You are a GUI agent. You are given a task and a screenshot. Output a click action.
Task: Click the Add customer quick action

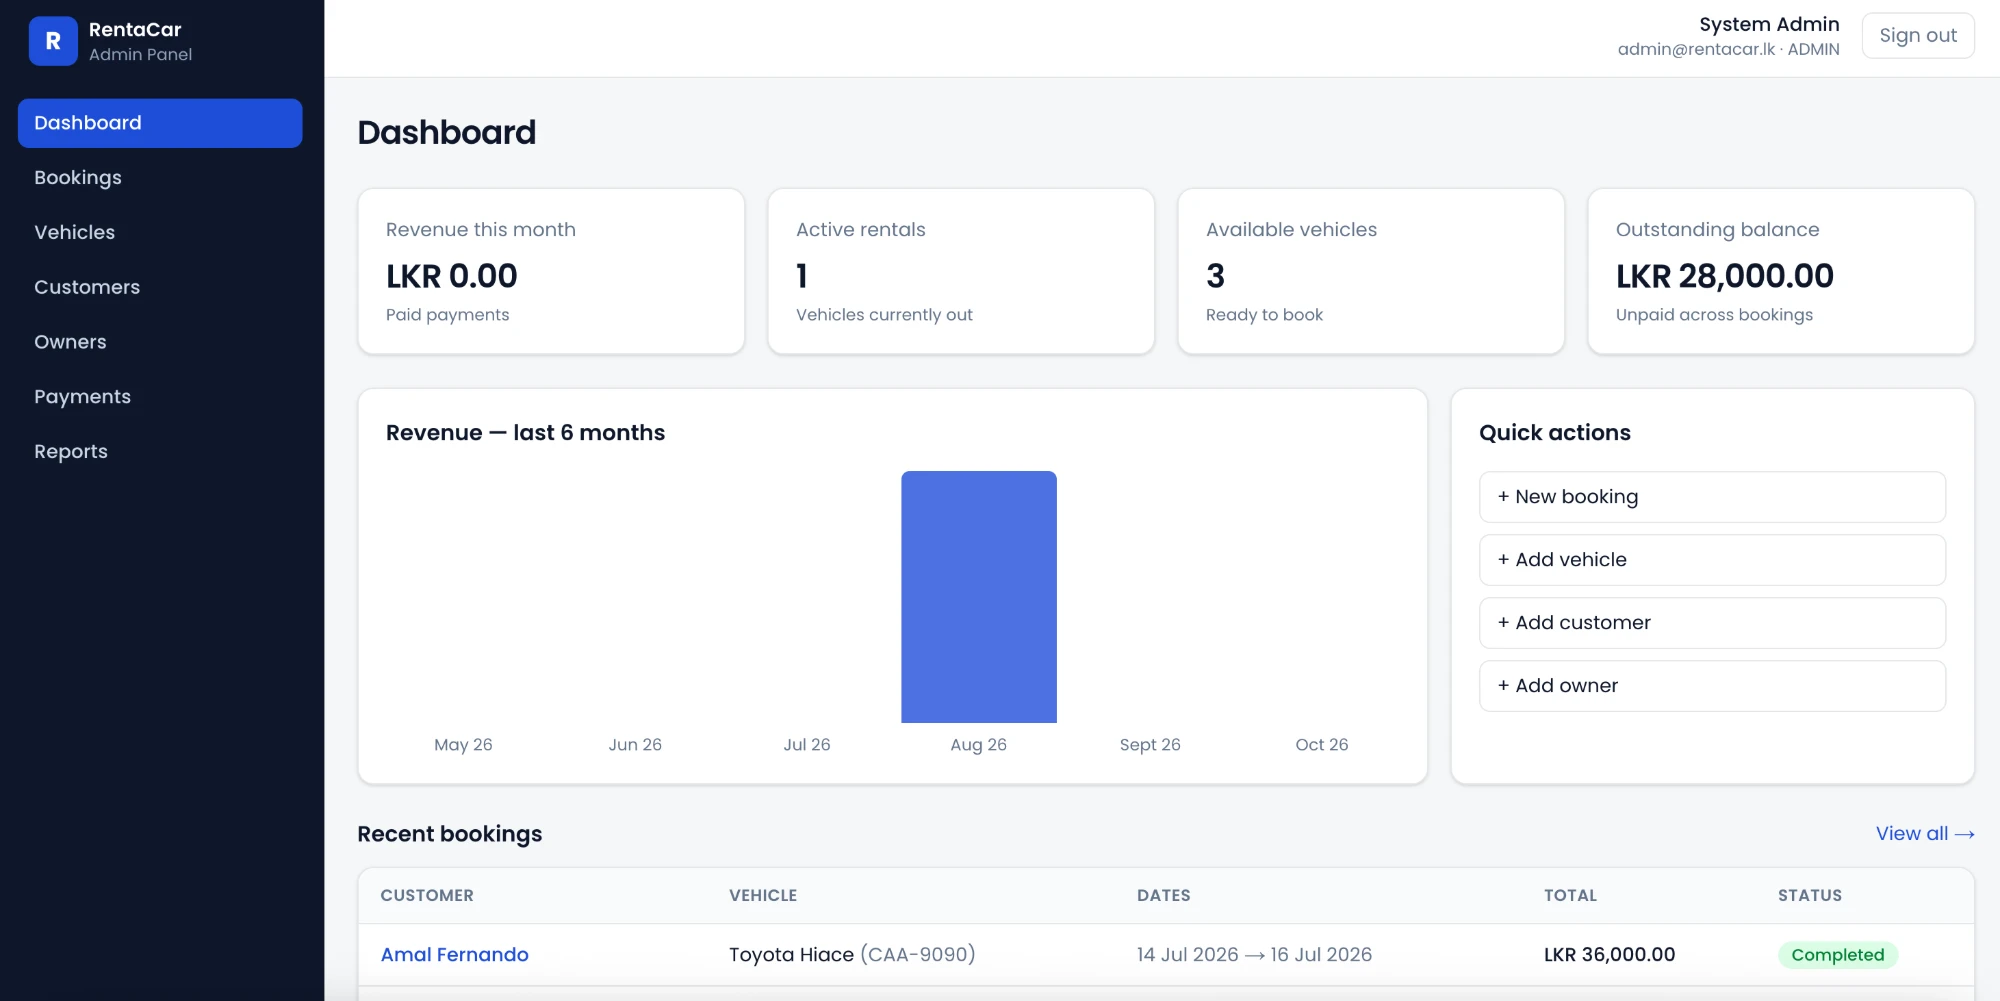click(1712, 623)
